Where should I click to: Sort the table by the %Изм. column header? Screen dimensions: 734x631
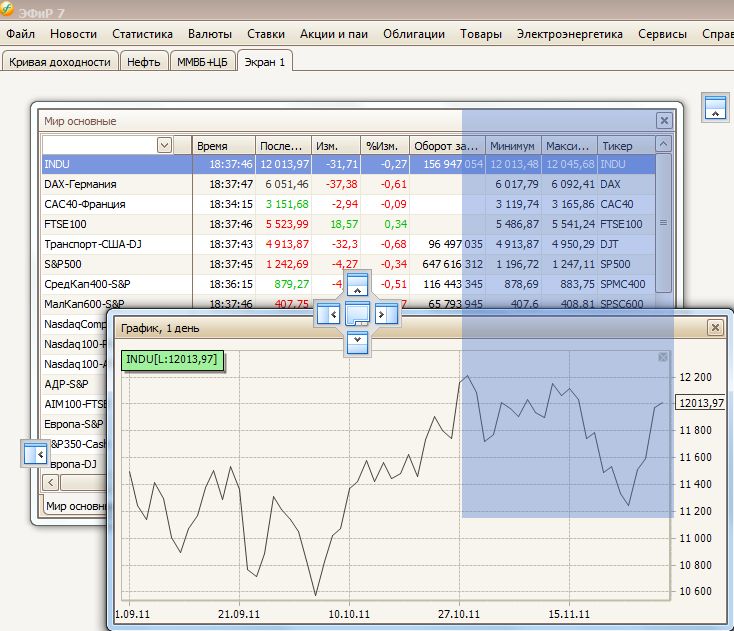384,145
